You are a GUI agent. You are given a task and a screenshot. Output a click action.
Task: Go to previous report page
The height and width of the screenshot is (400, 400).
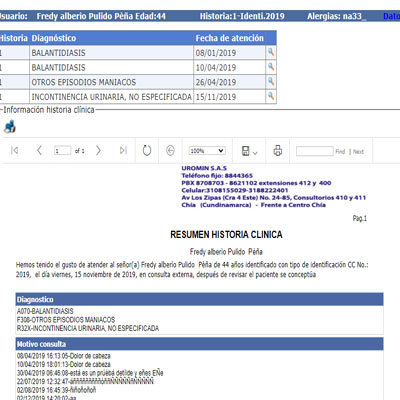click(x=39, y=150)
